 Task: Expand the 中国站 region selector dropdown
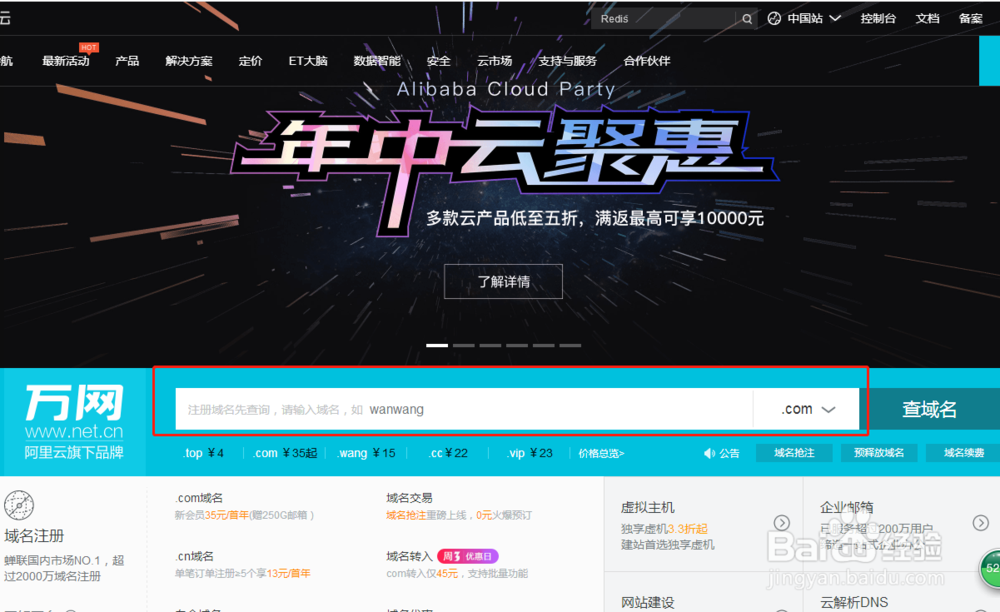coord(836,18)
